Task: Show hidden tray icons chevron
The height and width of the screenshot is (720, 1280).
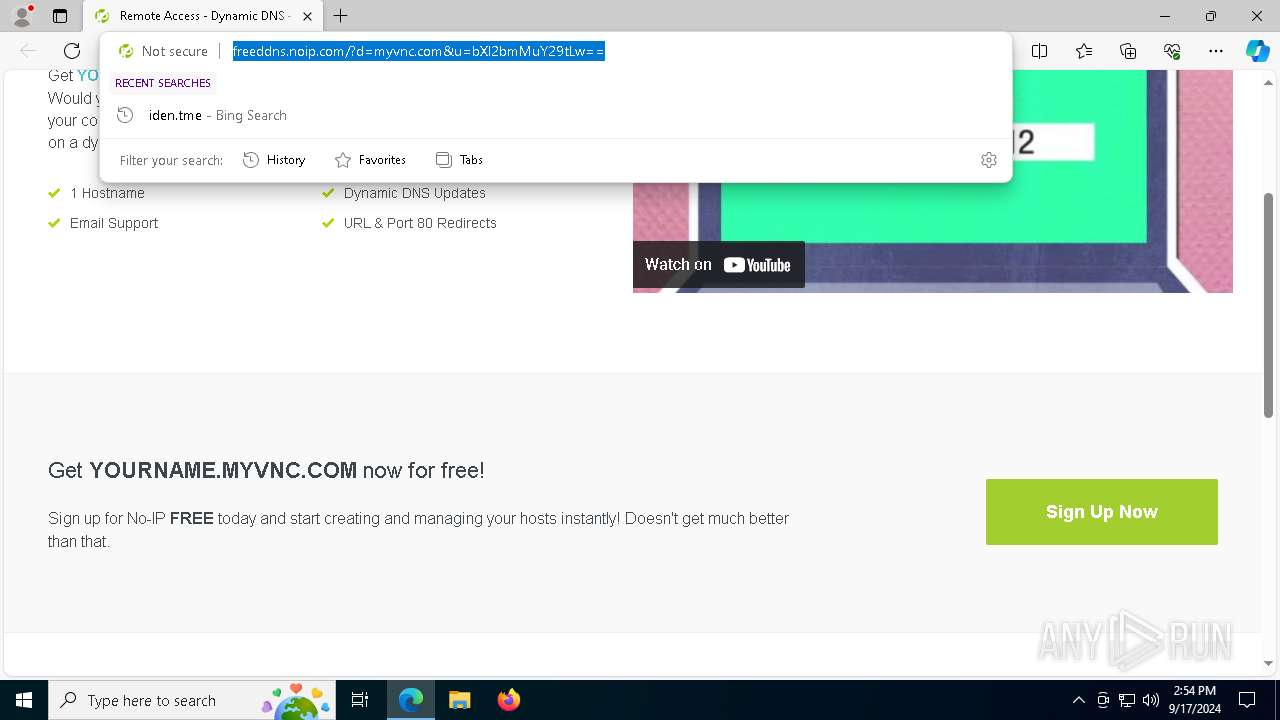Action: point(1078,700)
